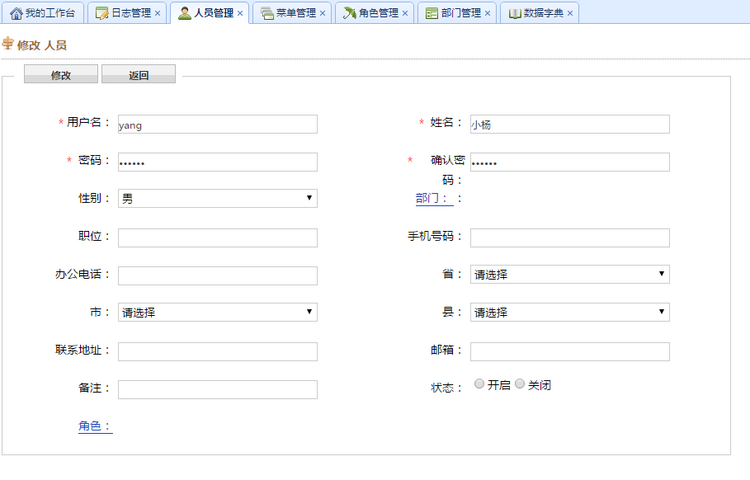The width and height of the screenshot is (750, 480).
Task: Click the 用户名 field containing yang
Action: [x=218, y=124]
